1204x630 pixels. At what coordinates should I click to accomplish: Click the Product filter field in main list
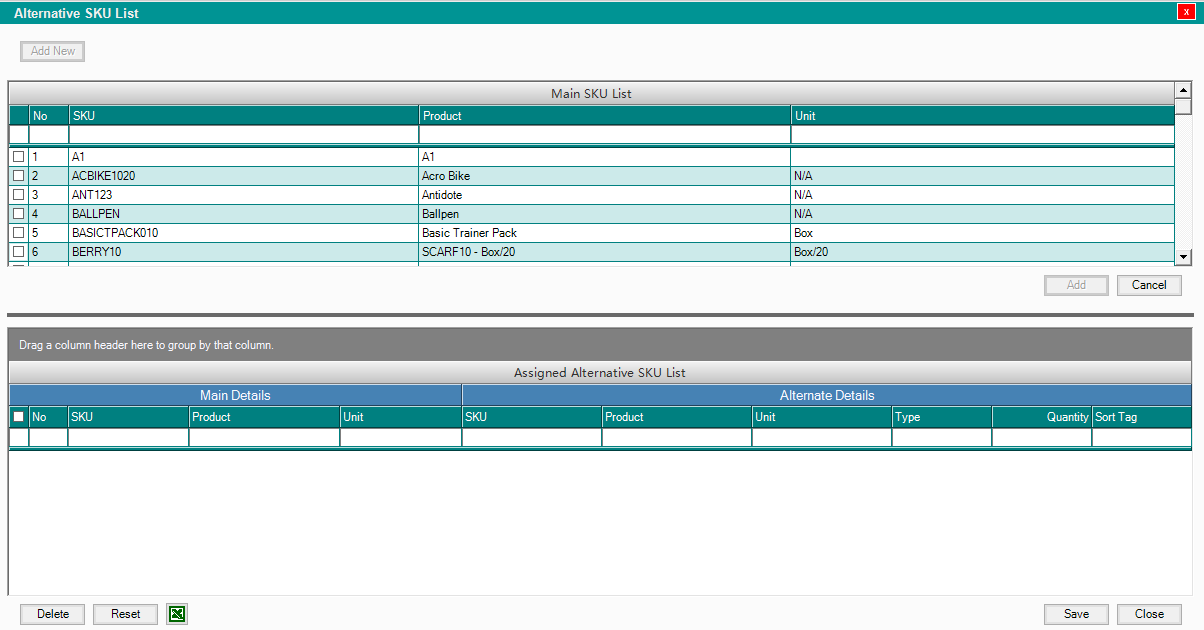tap(604, 134)
